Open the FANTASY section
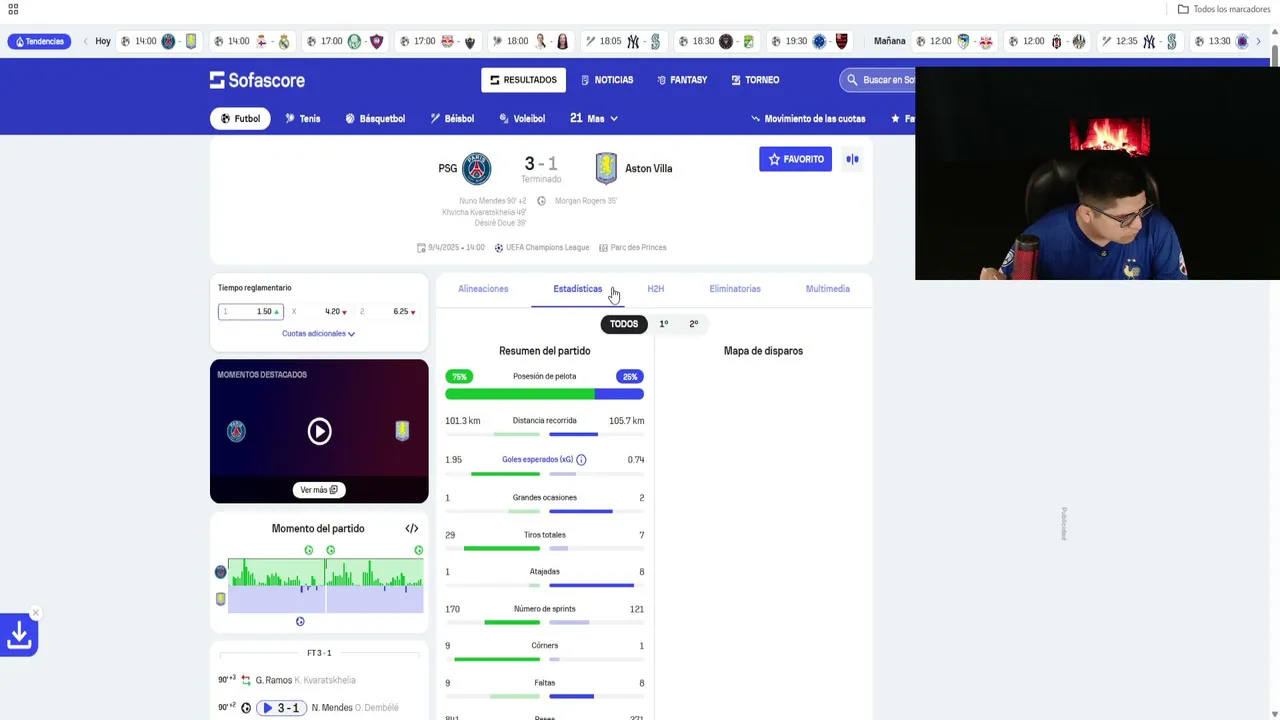 682,80
